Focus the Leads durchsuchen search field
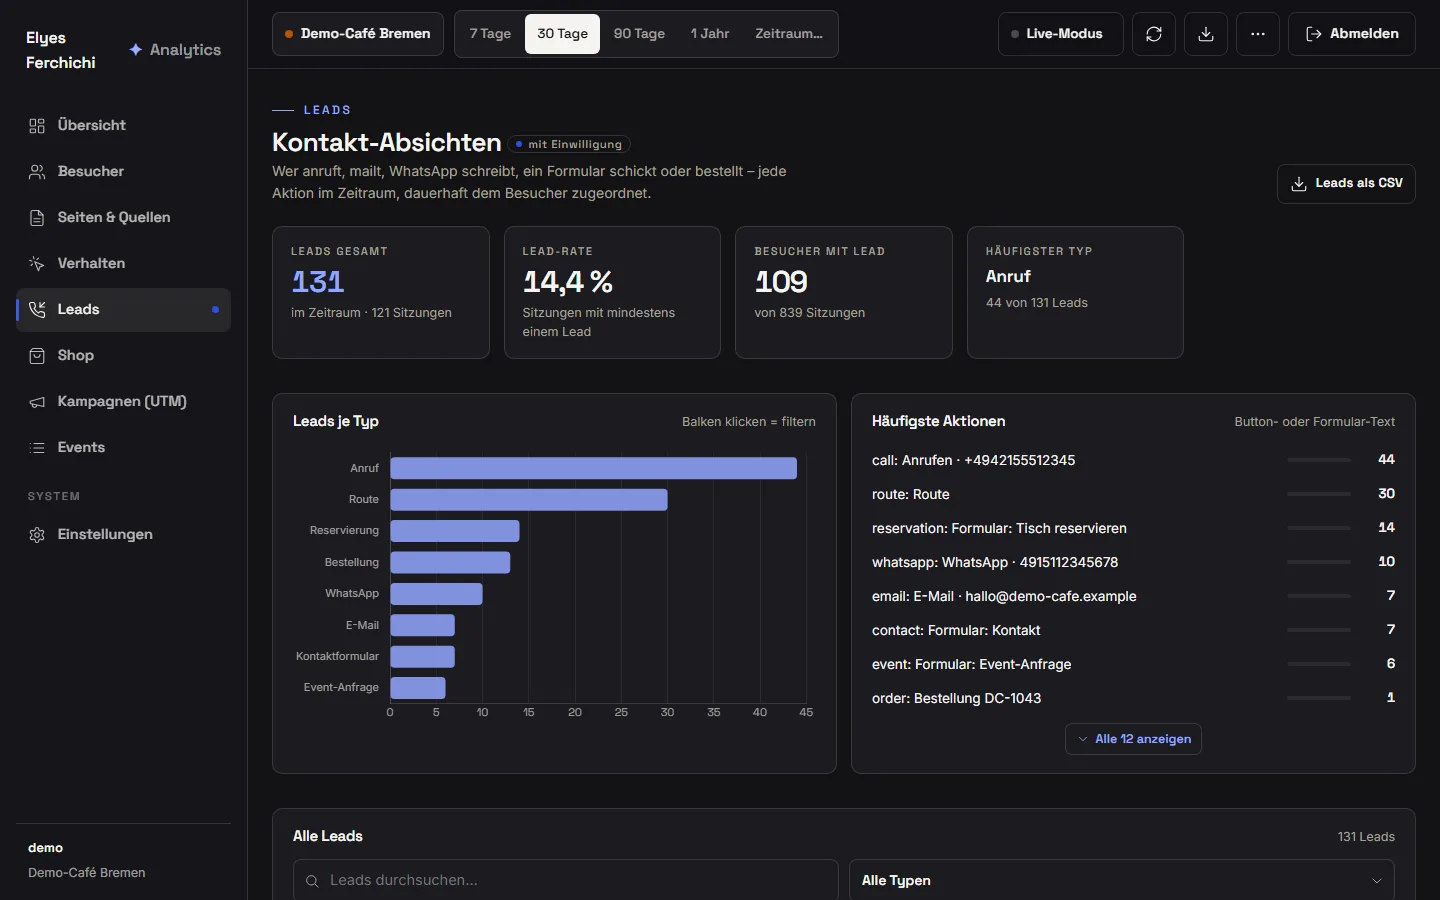This screenshot has height=900, width=1440. pos(565,880)
